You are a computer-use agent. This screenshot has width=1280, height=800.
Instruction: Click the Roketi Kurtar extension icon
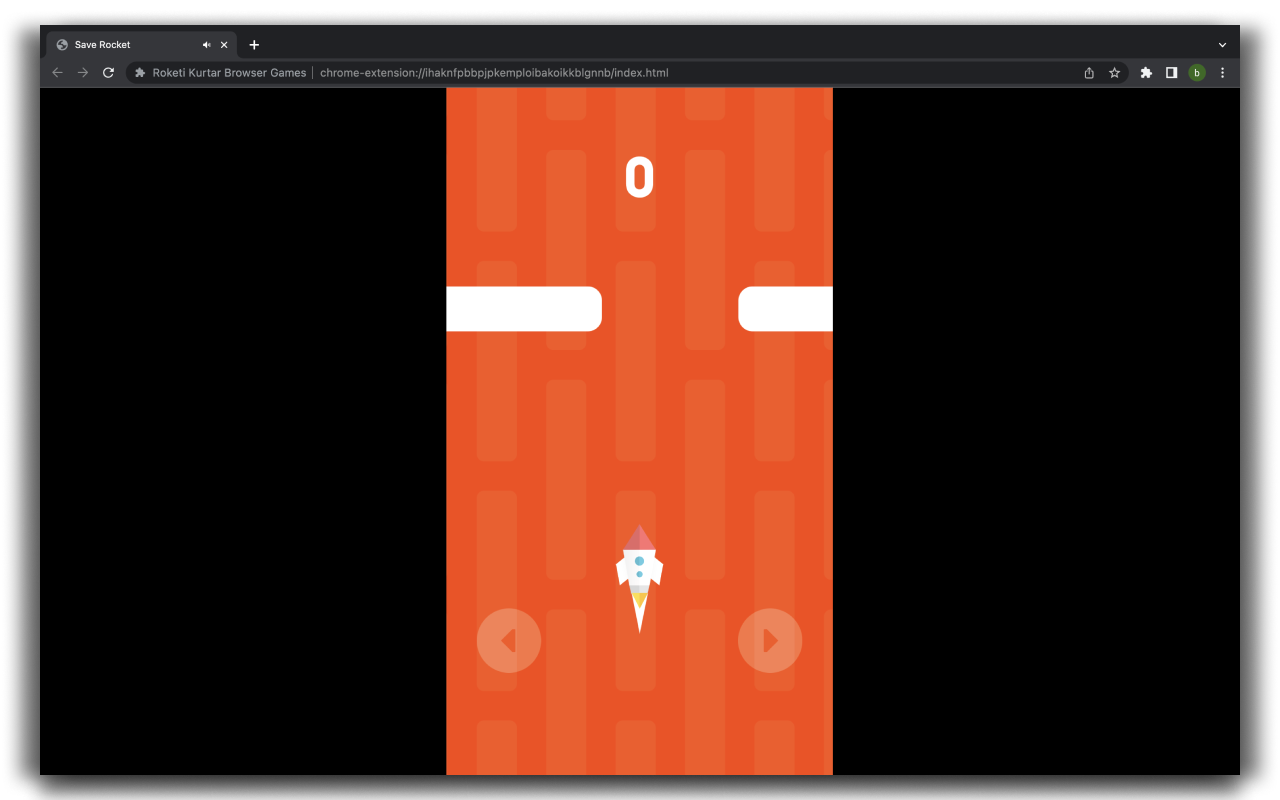(x=139, y=72)
